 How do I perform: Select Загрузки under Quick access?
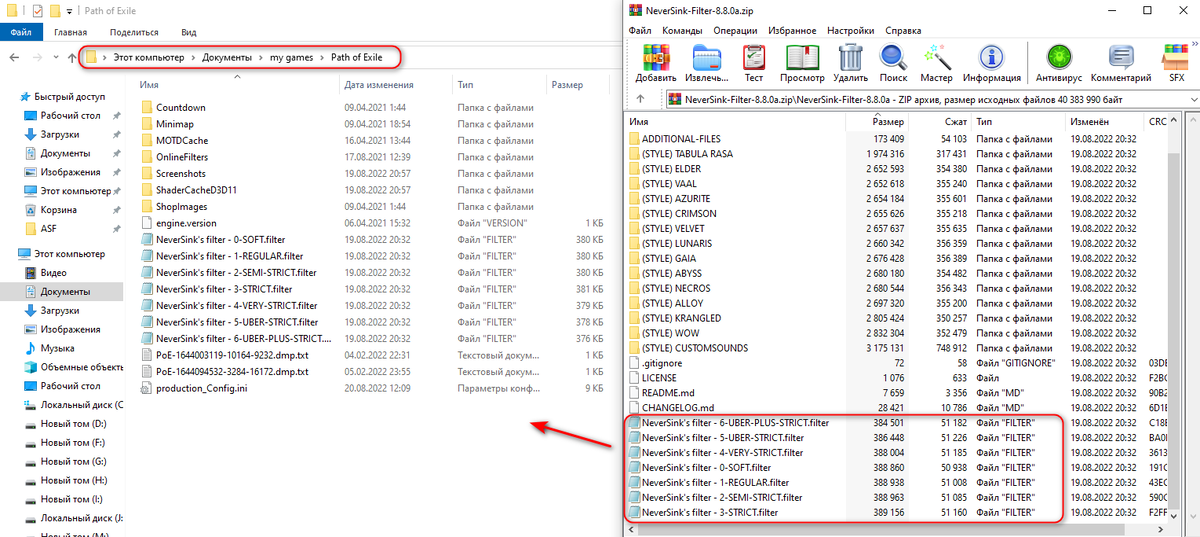pos(59,134)
